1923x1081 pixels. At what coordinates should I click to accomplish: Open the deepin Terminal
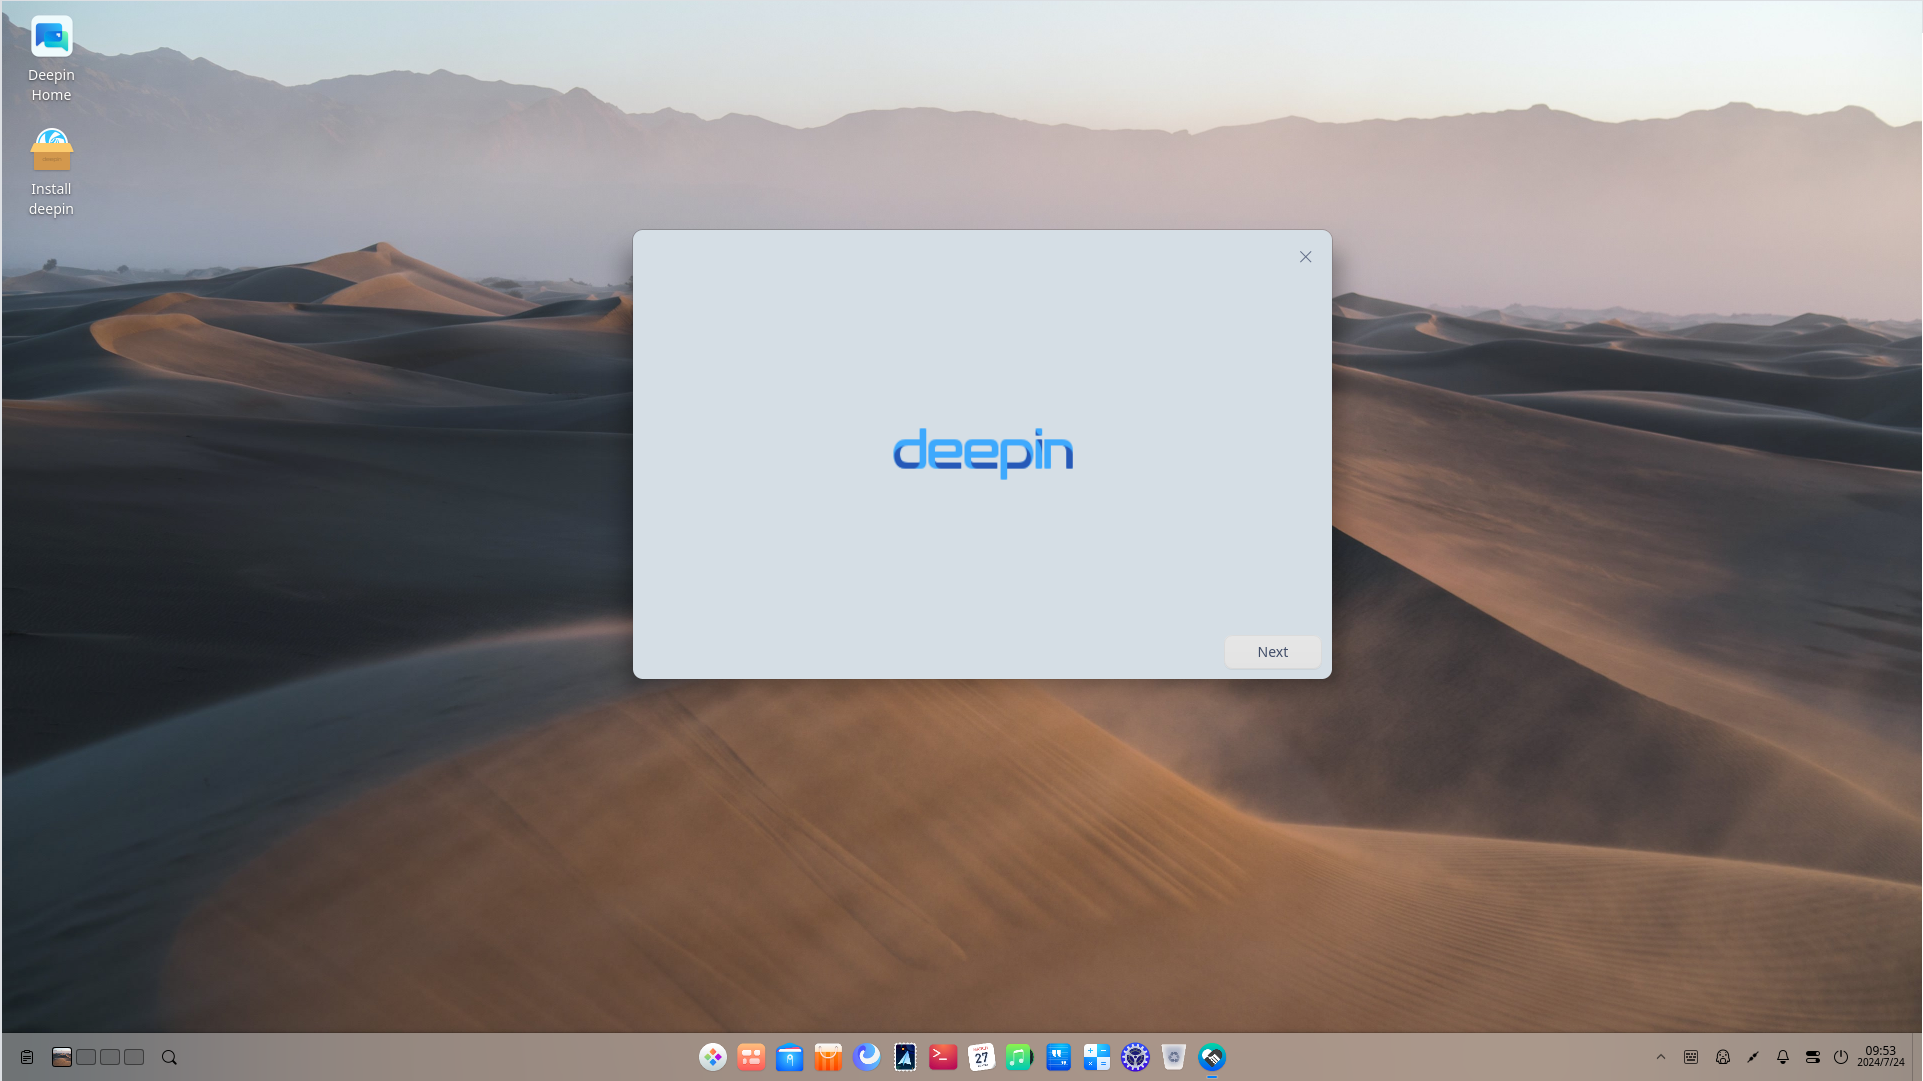point(942,1057)
